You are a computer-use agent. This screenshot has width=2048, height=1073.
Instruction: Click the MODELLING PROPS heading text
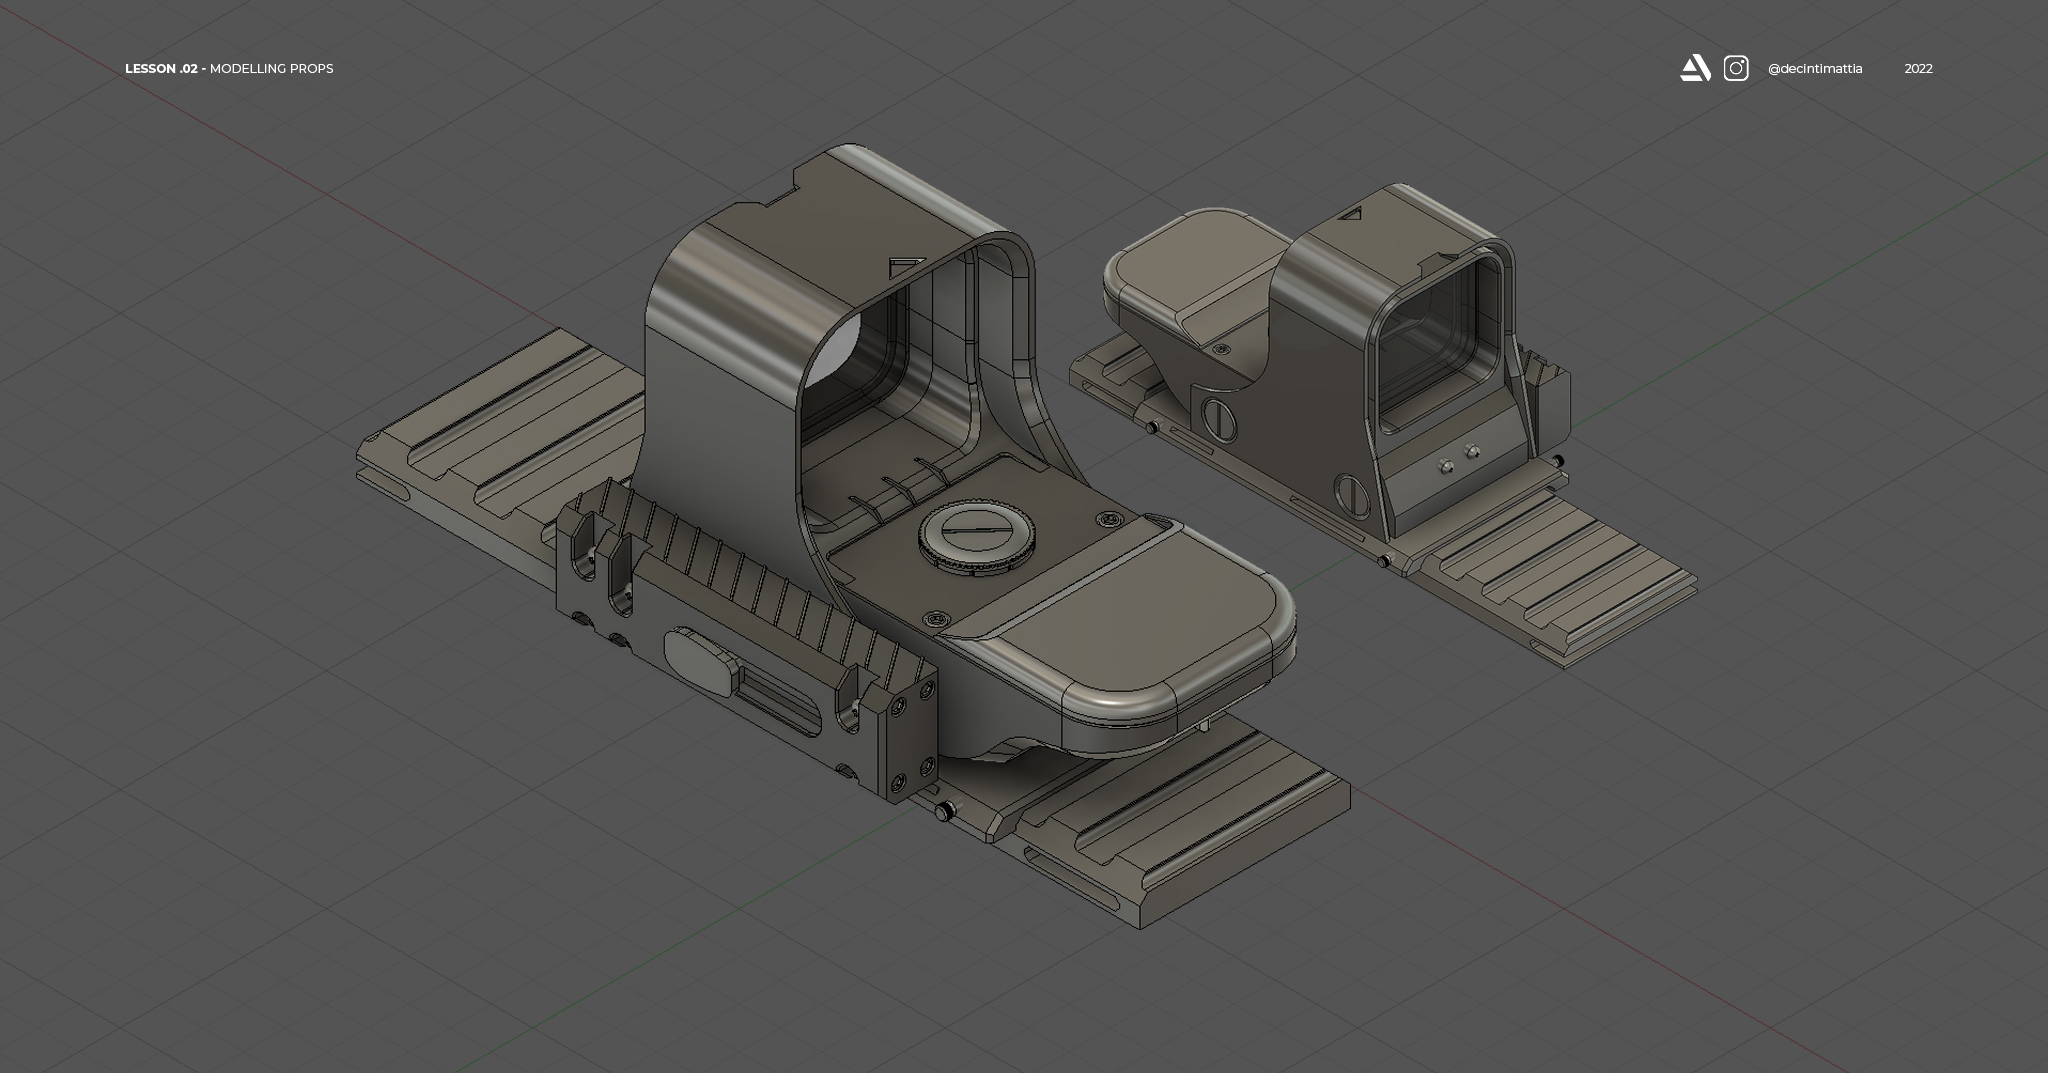tap(271, 69)
